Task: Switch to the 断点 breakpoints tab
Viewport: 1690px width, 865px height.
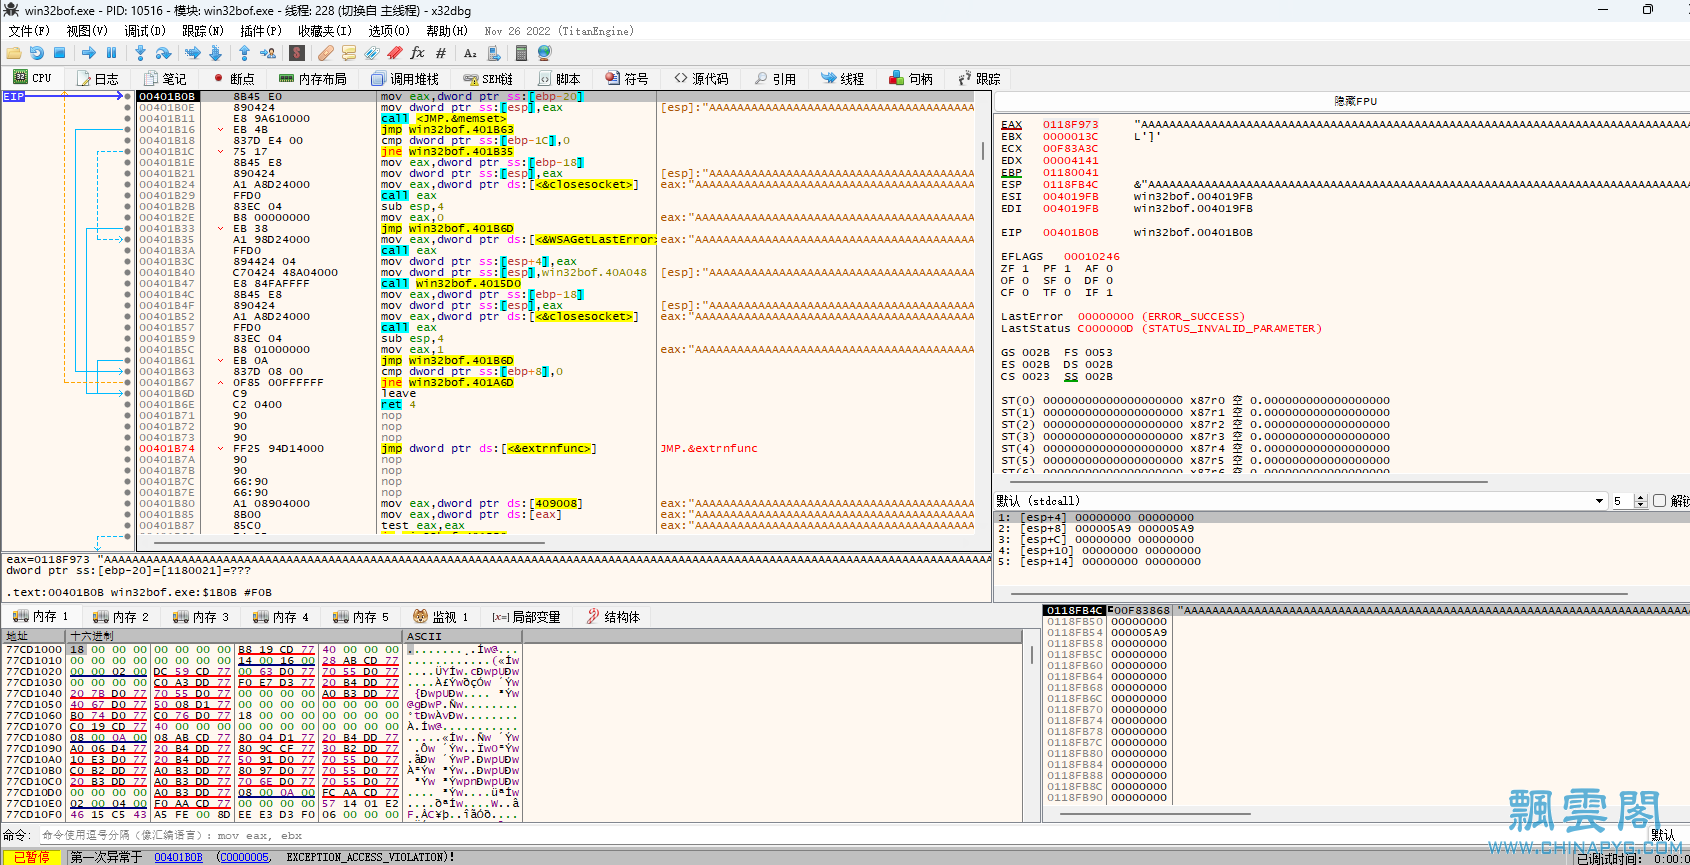Action: 234,78
